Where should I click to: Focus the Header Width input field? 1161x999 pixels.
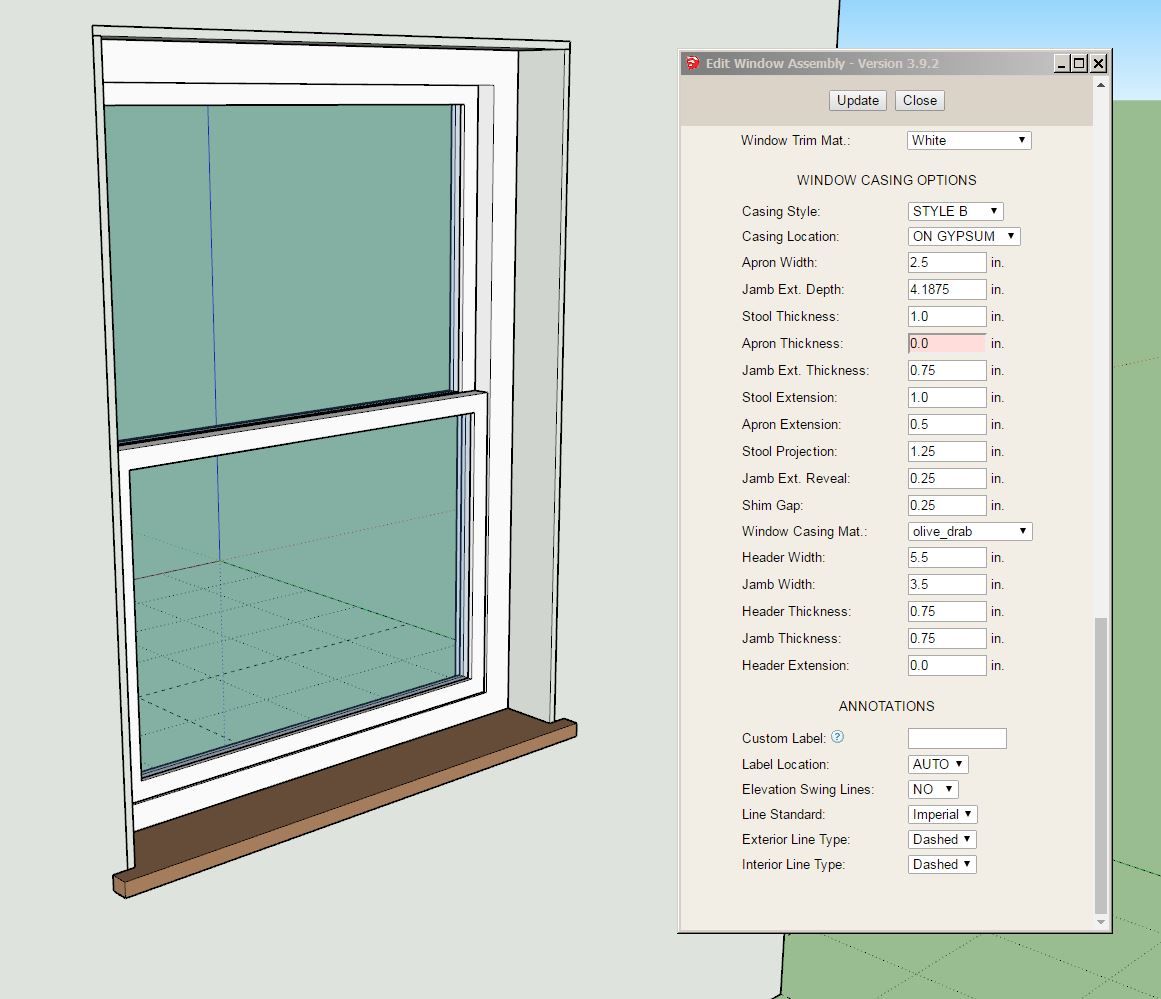click(947, 557)
